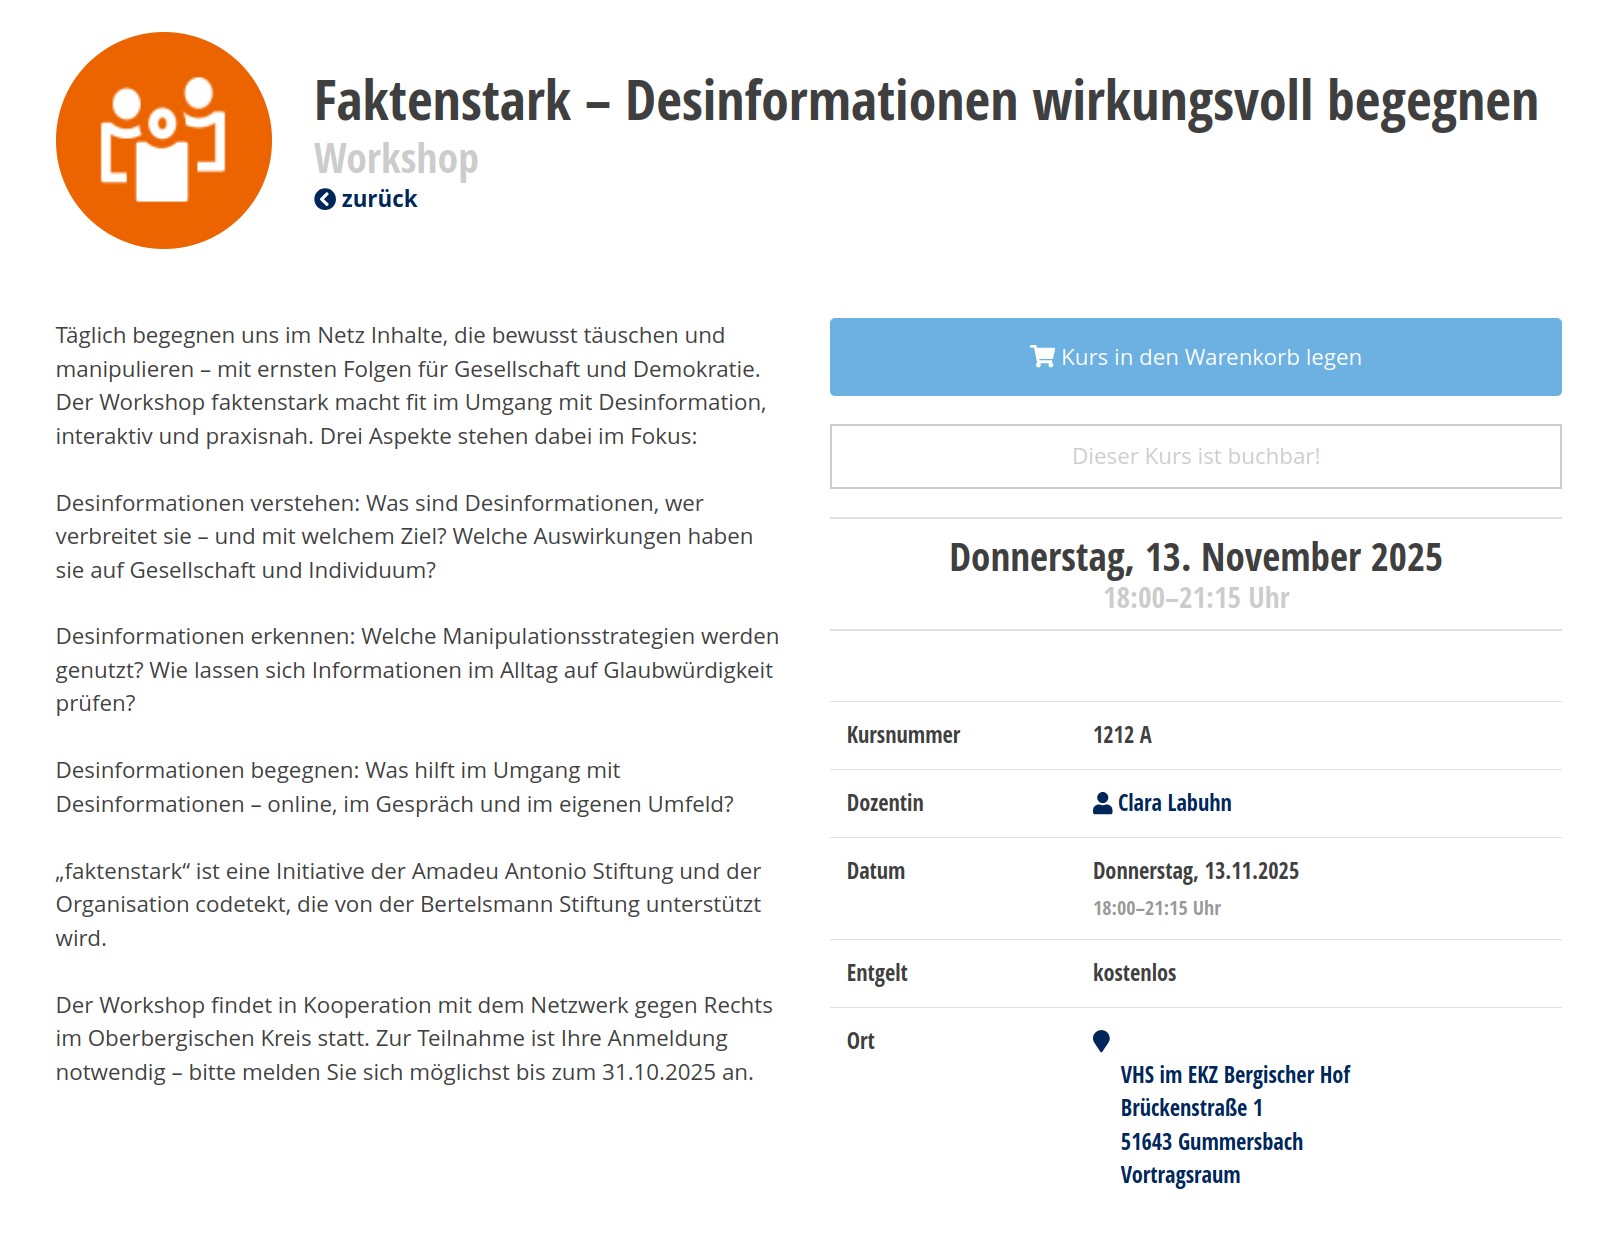Screen dimensions: 1623x1242
Task: Select the Vortragsraum room link
Action: coord(1180,1175)
